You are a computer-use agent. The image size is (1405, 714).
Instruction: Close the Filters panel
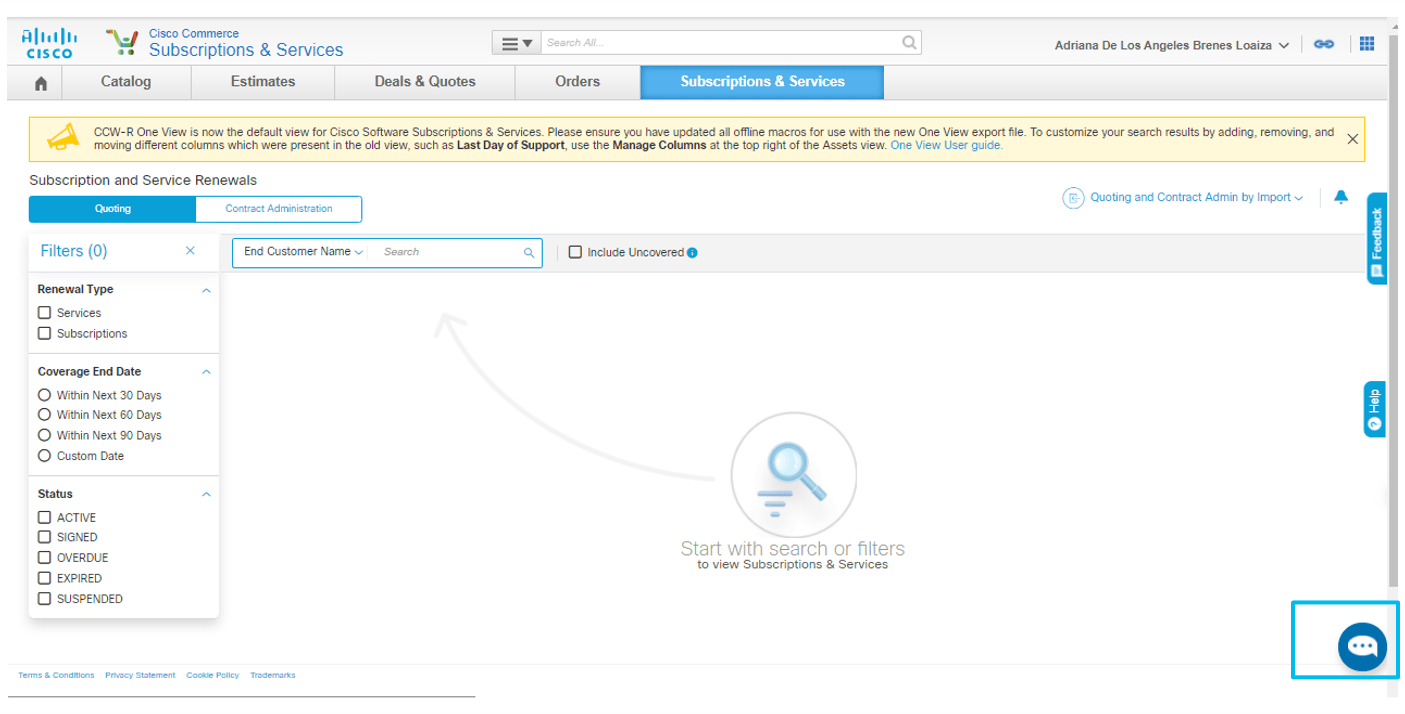point(190,251)
